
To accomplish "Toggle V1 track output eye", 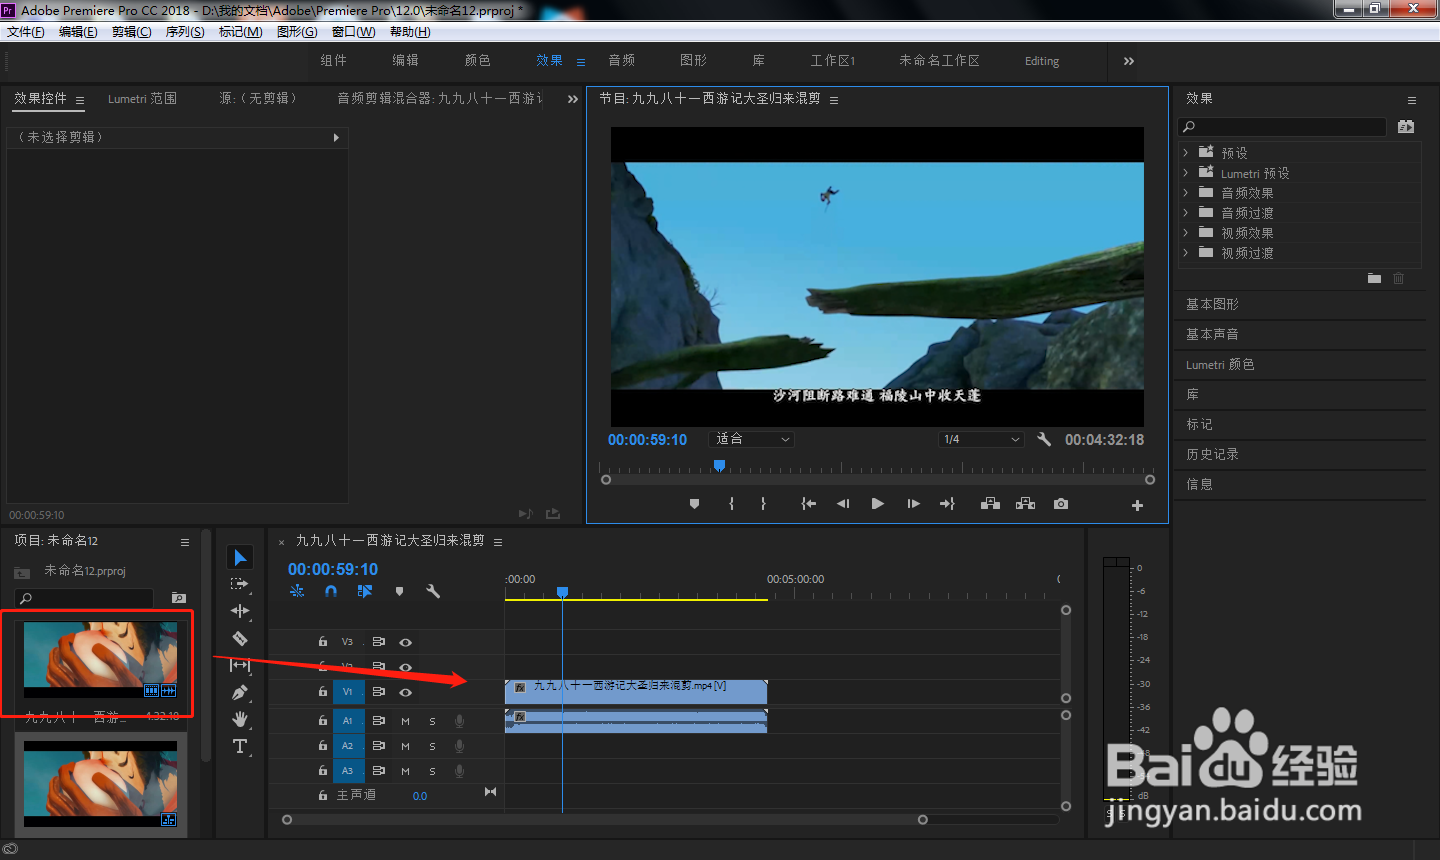I will coord(405,692).
